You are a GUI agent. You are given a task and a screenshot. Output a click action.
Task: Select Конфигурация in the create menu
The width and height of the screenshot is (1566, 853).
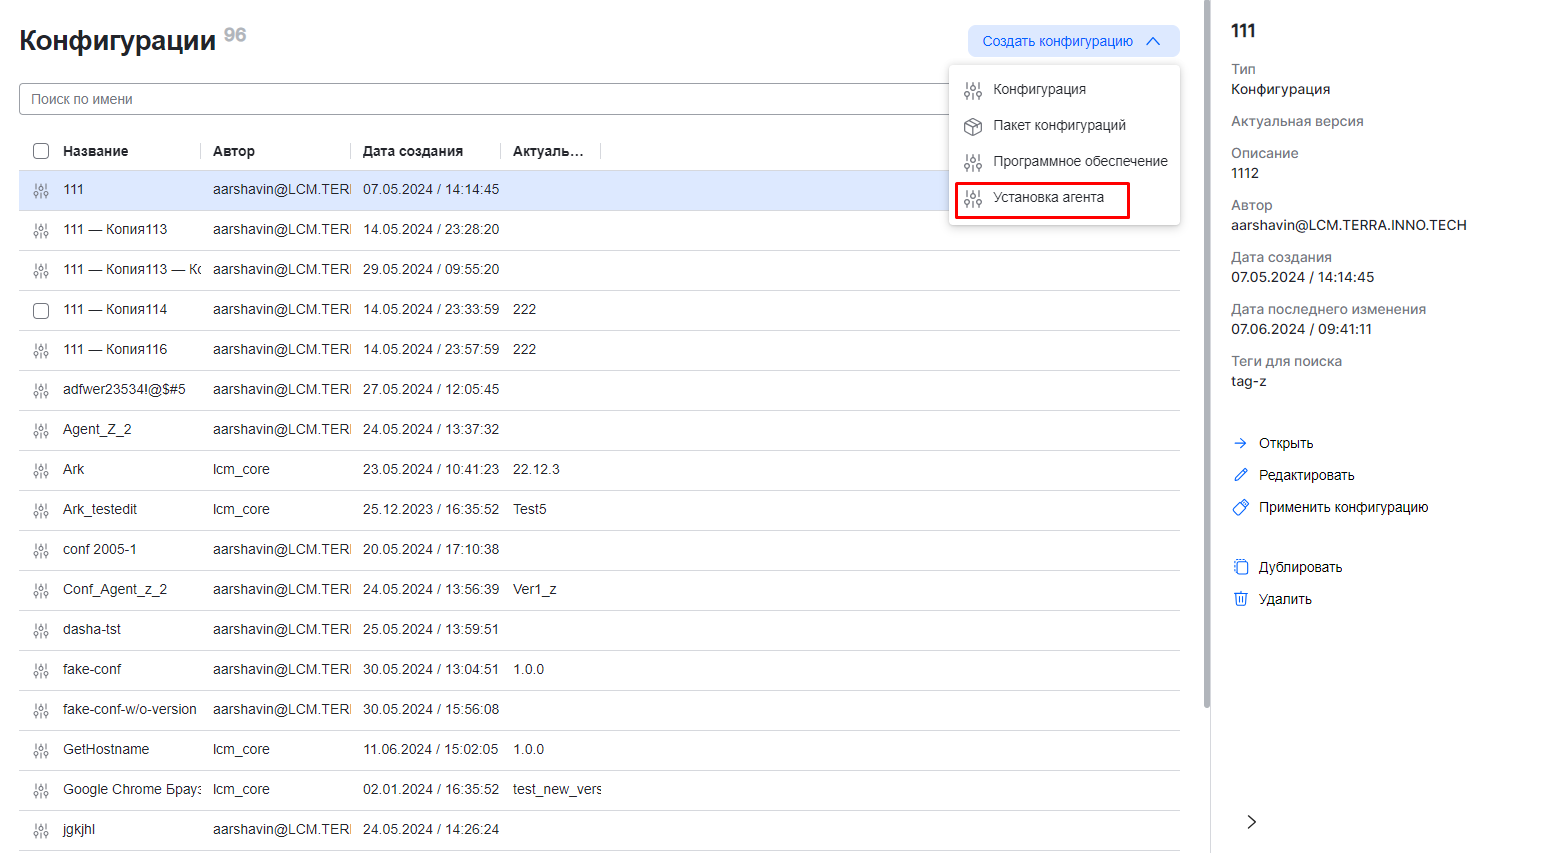(x=1039, y=89)
